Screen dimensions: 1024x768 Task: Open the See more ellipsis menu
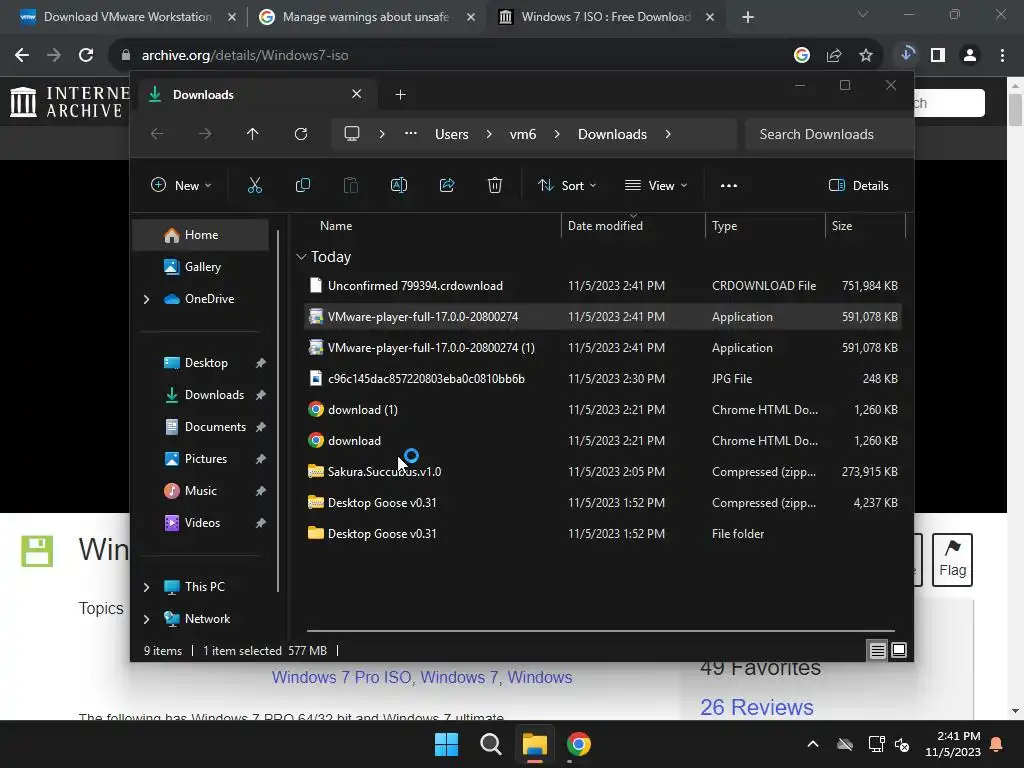pos(729,185)
